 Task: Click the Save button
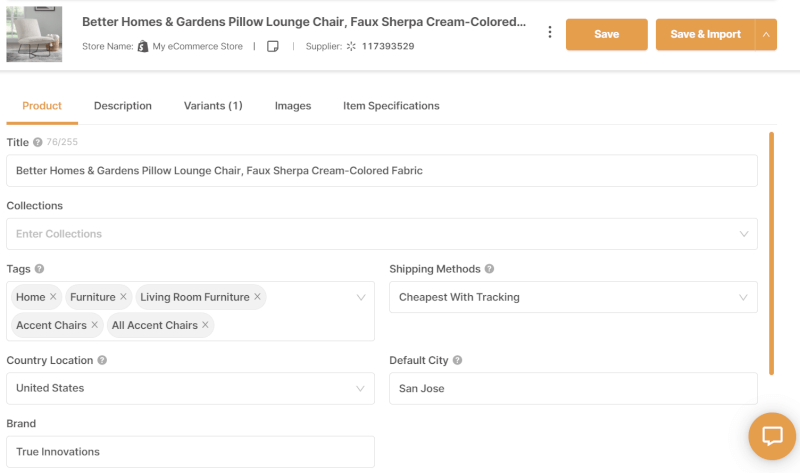(x=607, y=35)
